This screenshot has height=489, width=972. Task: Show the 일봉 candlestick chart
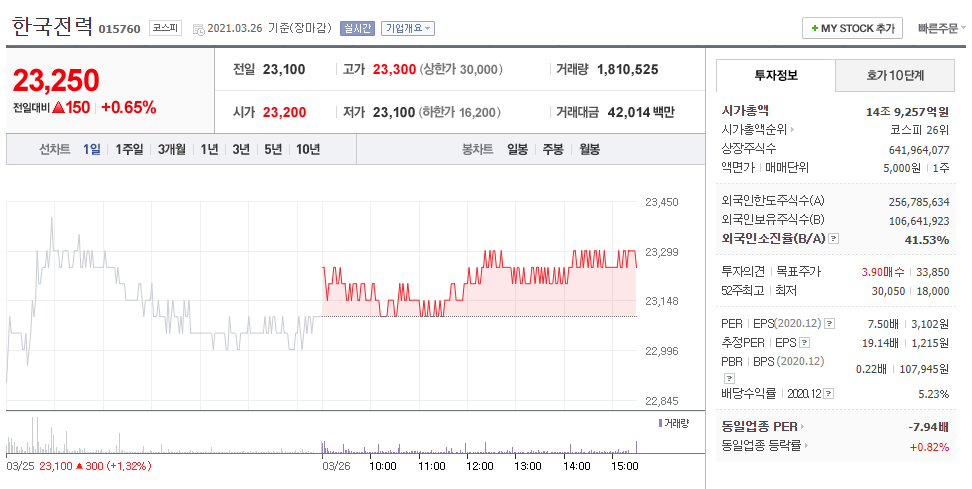pyautogui.click(x=518, y=149)
